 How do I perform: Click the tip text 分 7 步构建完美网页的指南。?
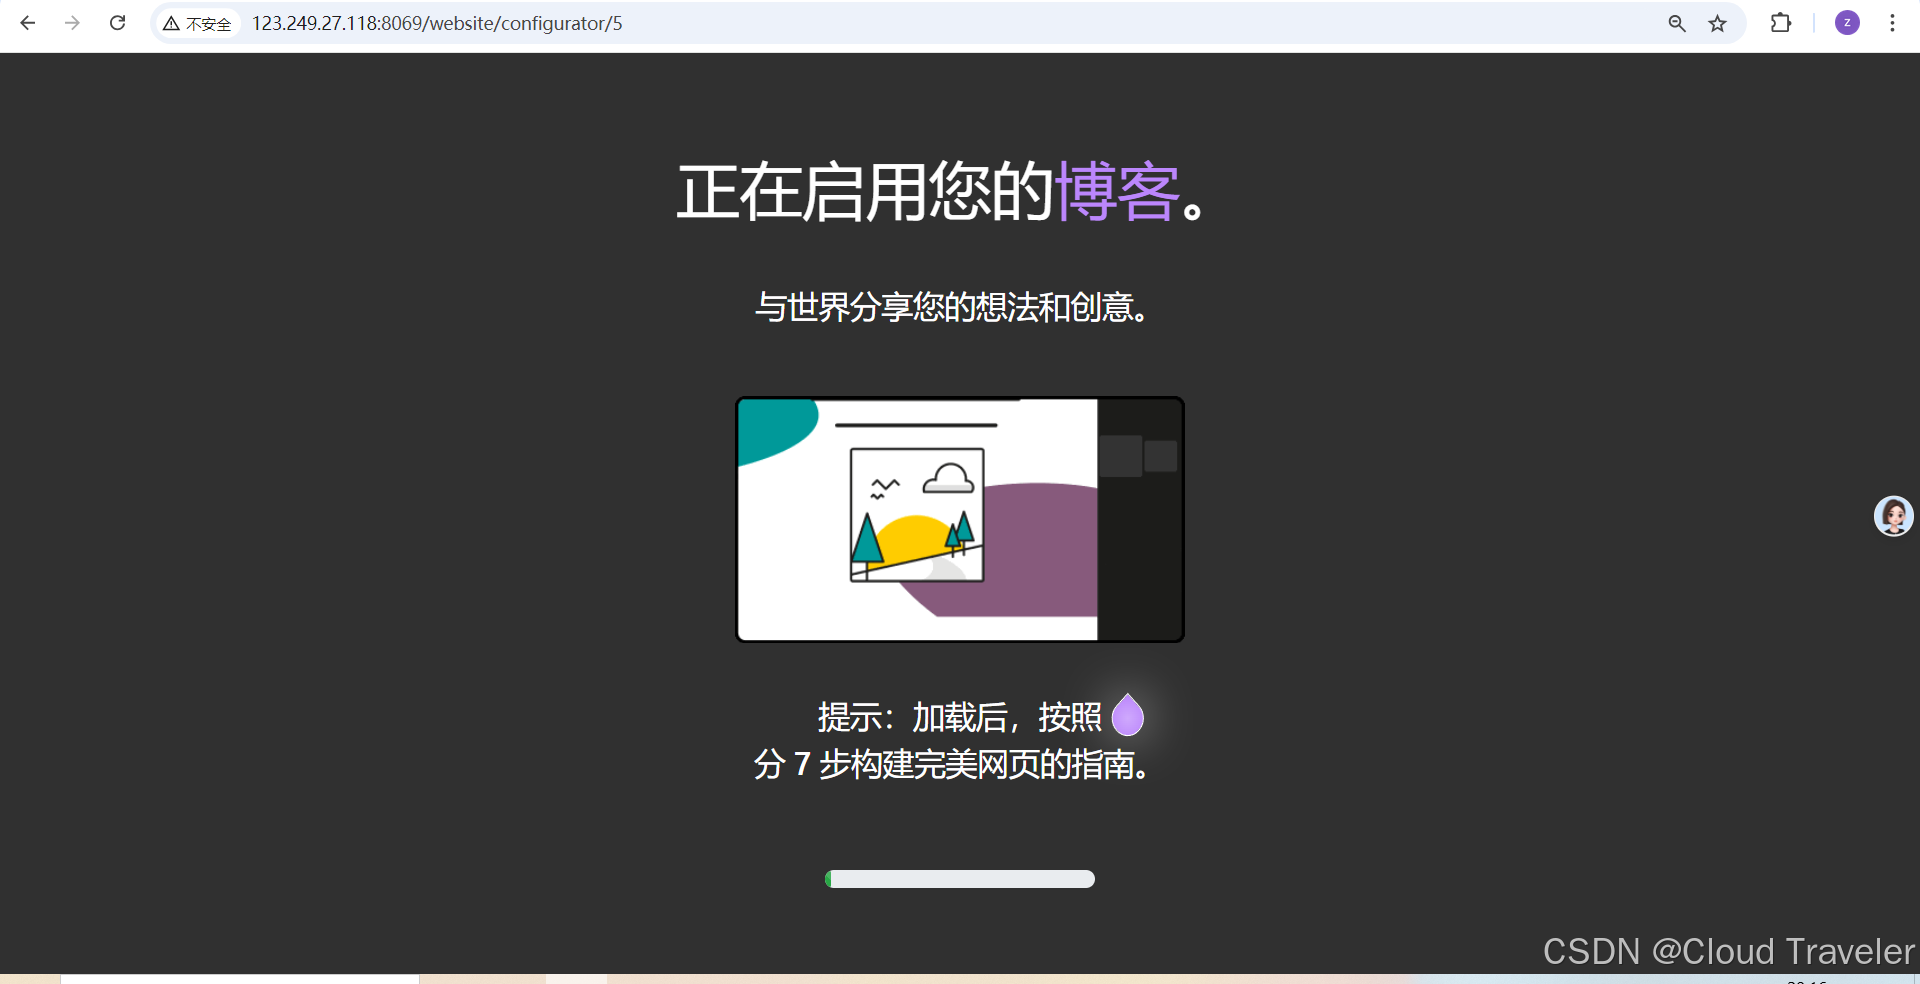pos(952,764)
